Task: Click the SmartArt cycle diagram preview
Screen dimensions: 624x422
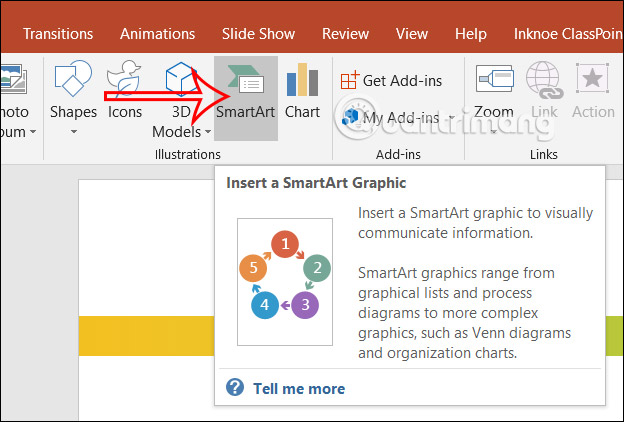Action: point(285,282)
